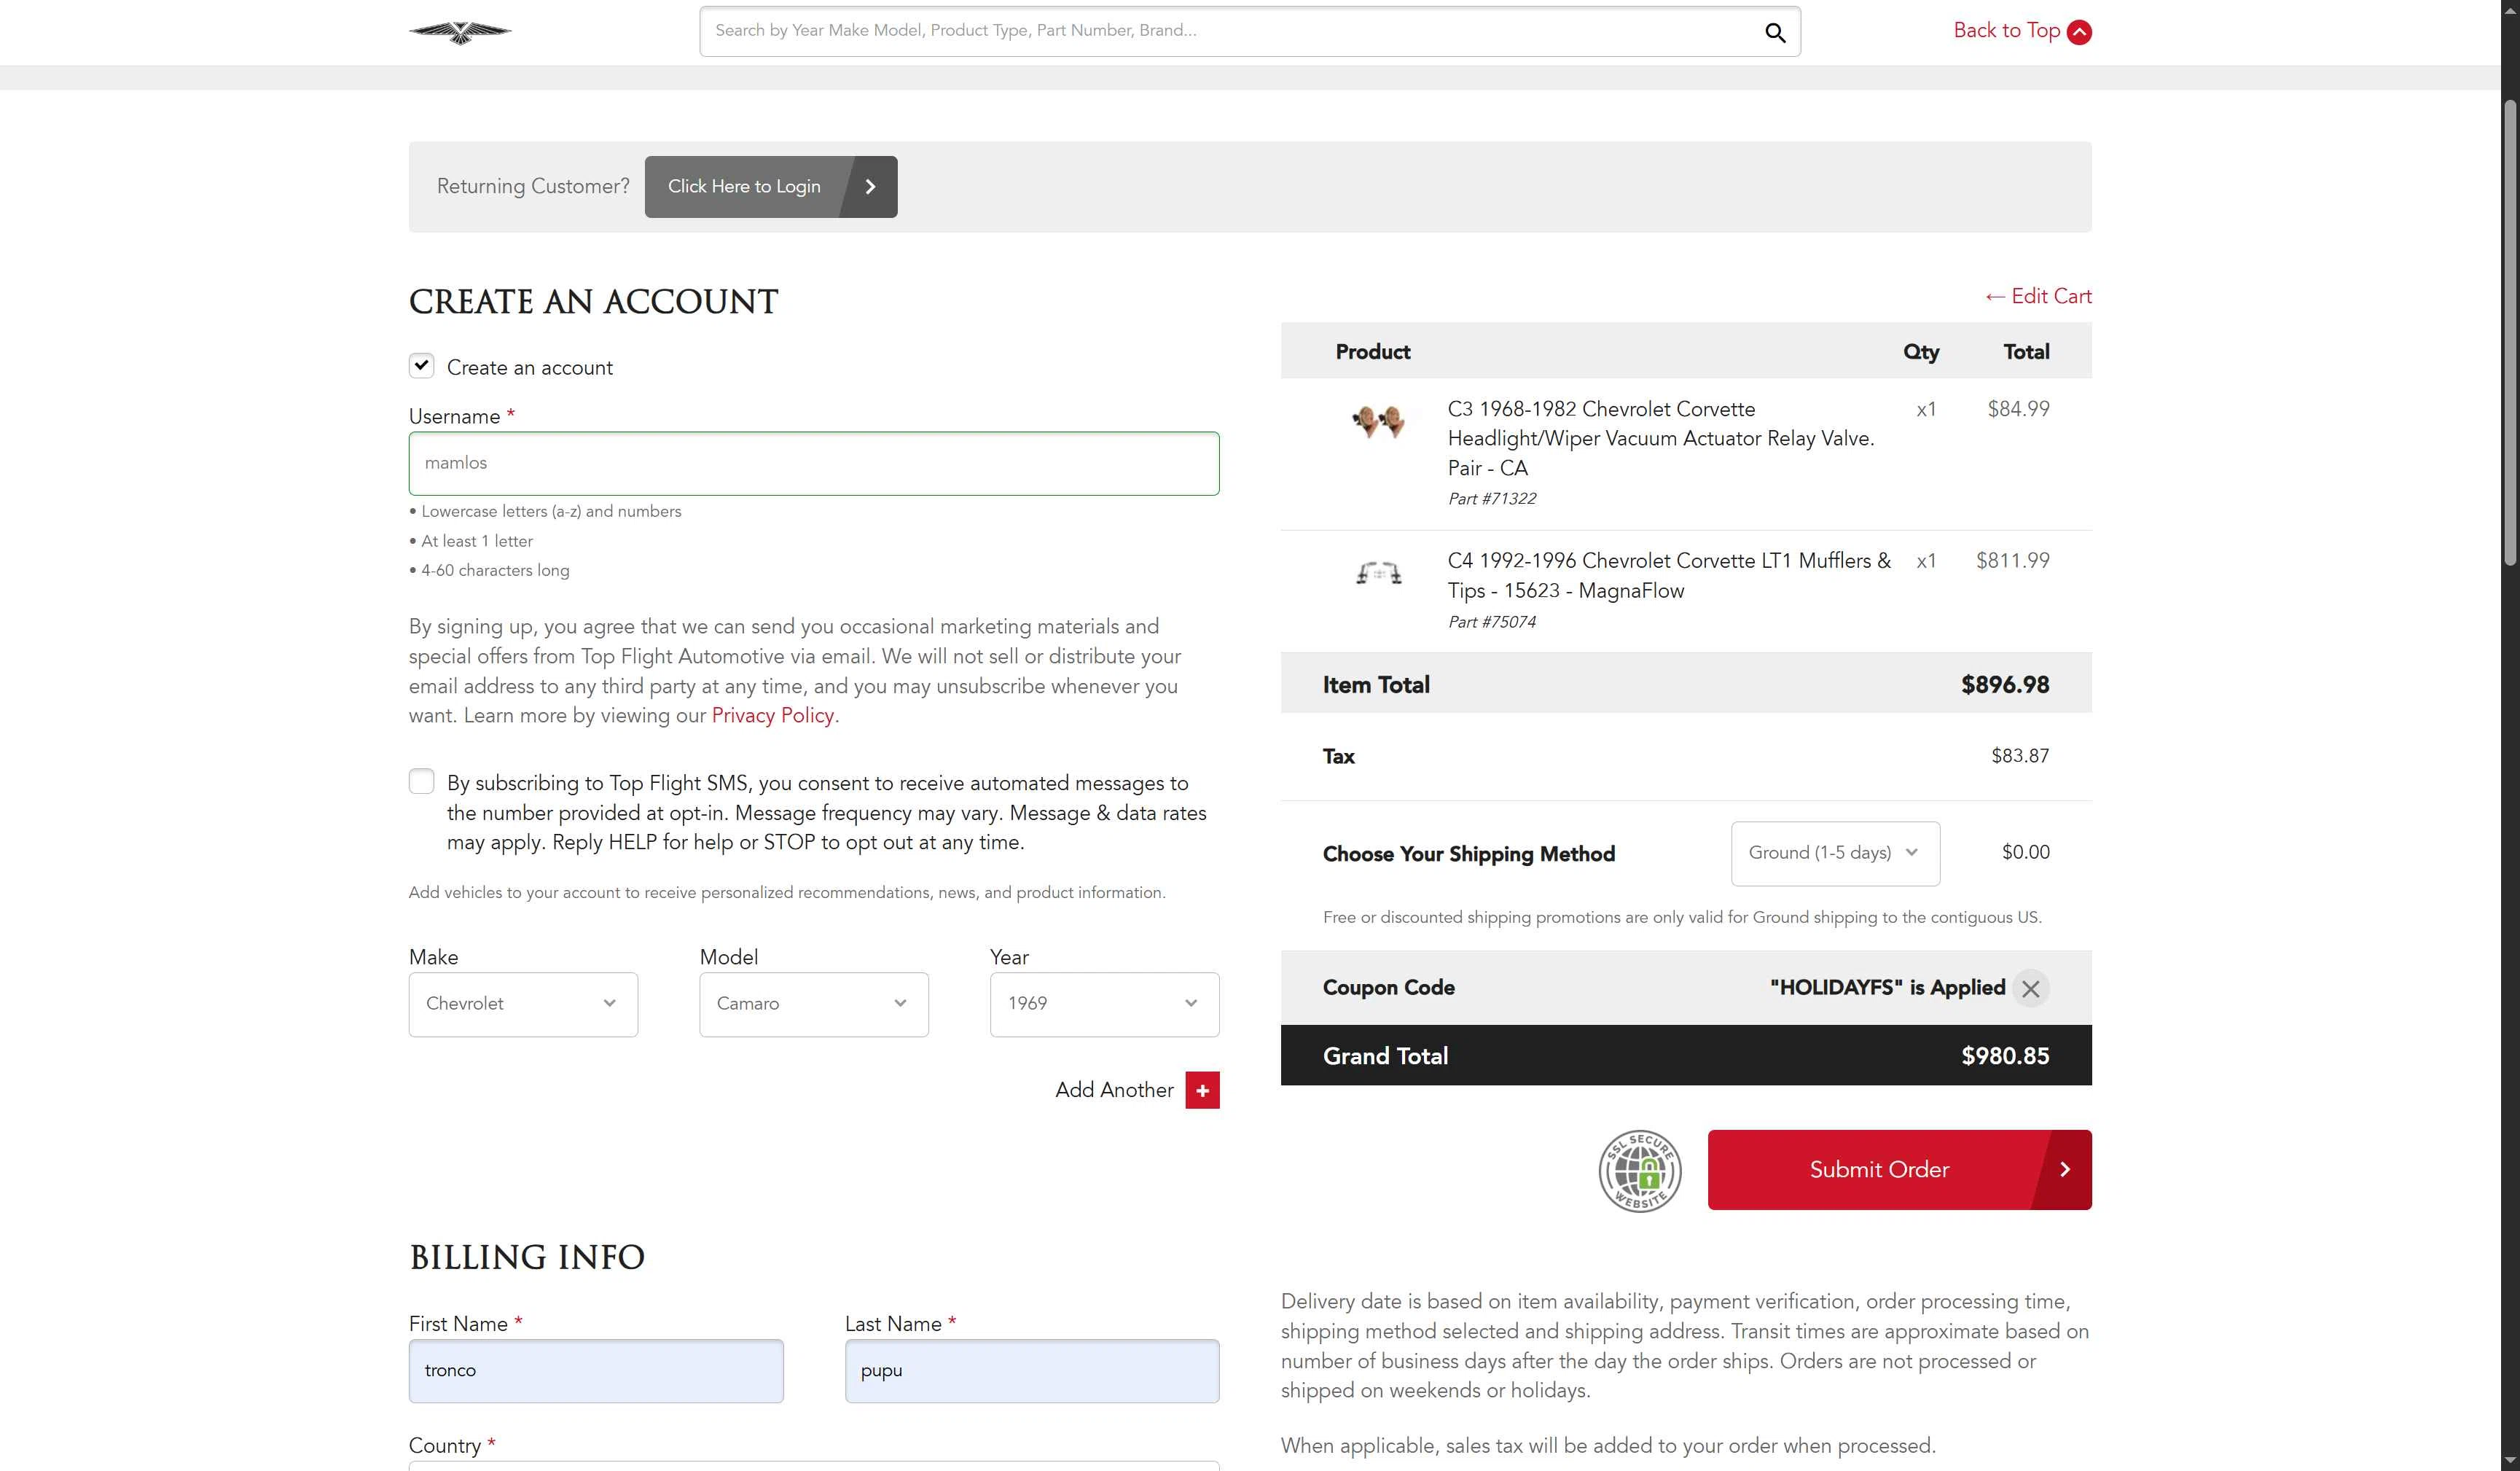Image resolution: width=2520 pixels, height=1471 pixels.
Task: Click inside the Username field
Action: [x=813, y=463]
